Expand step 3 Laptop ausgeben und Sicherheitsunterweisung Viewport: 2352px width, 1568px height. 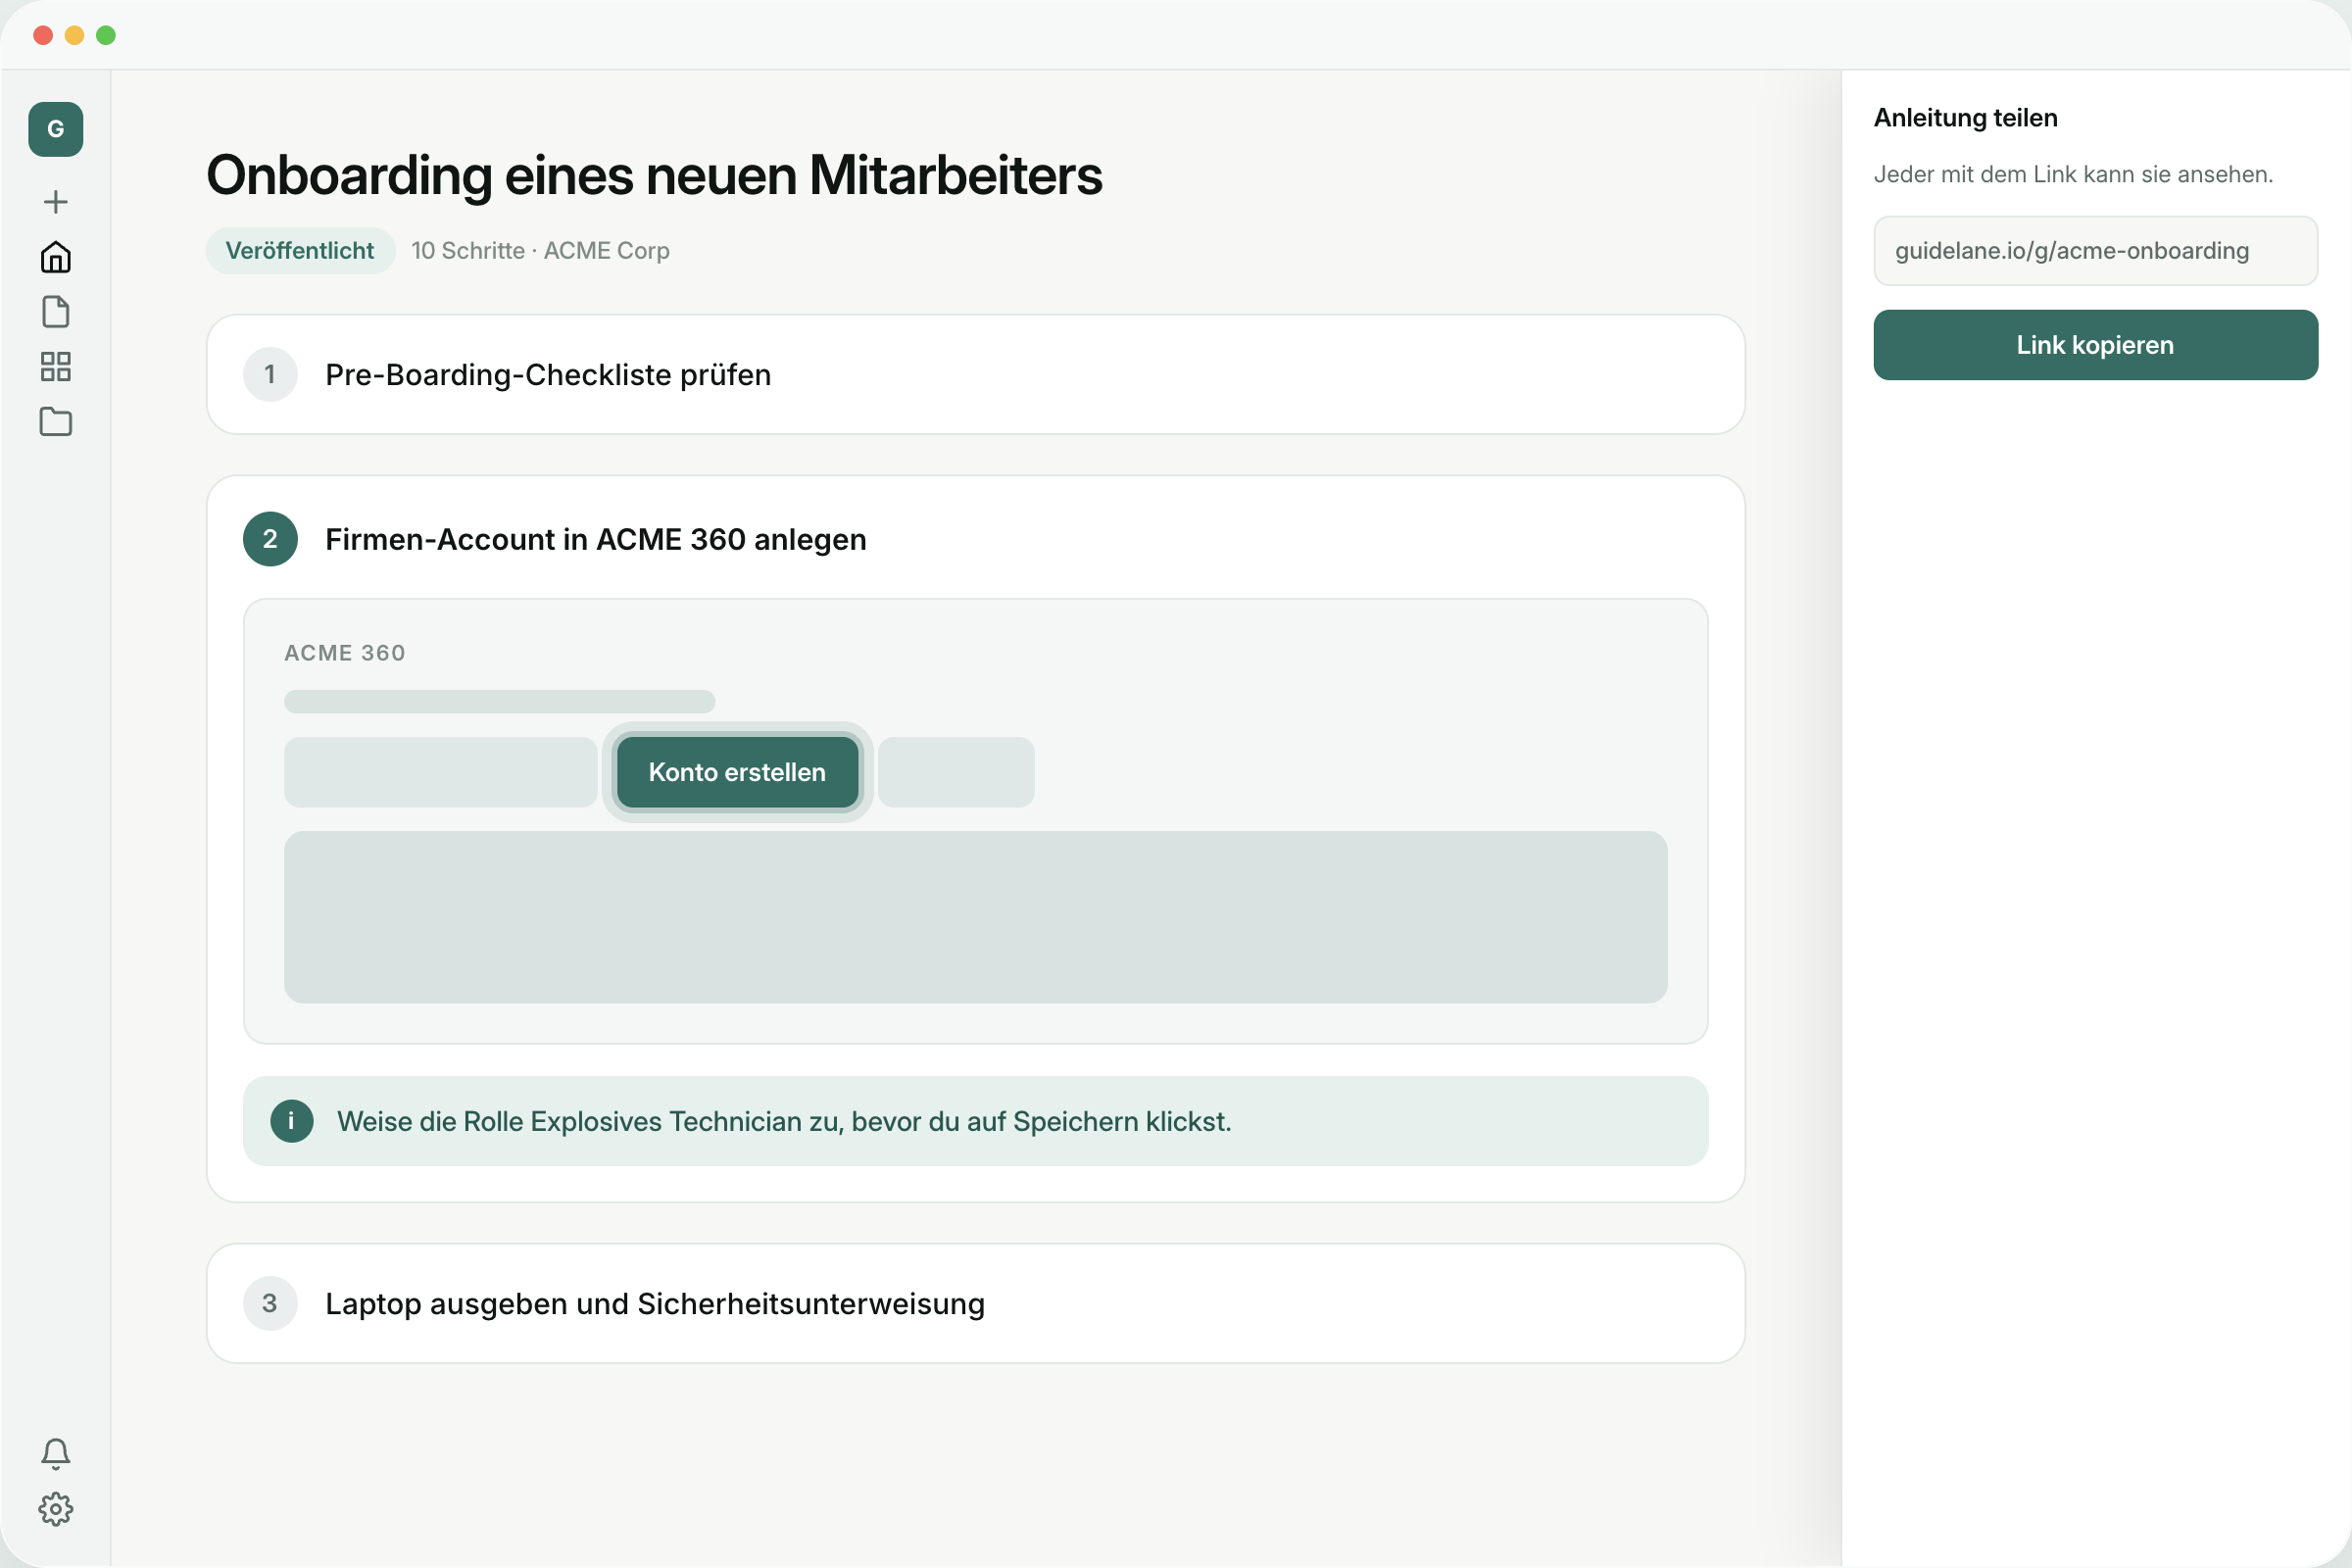(976, 1303)
